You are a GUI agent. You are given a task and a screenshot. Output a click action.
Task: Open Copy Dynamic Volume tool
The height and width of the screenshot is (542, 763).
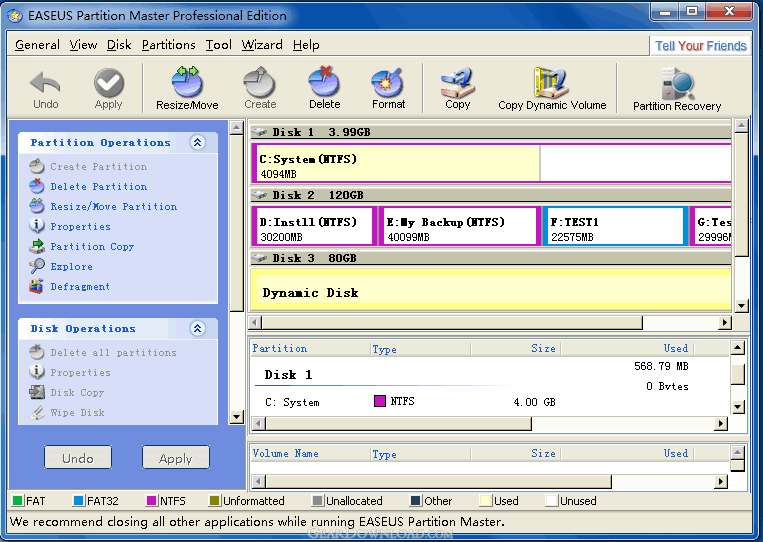551,82
